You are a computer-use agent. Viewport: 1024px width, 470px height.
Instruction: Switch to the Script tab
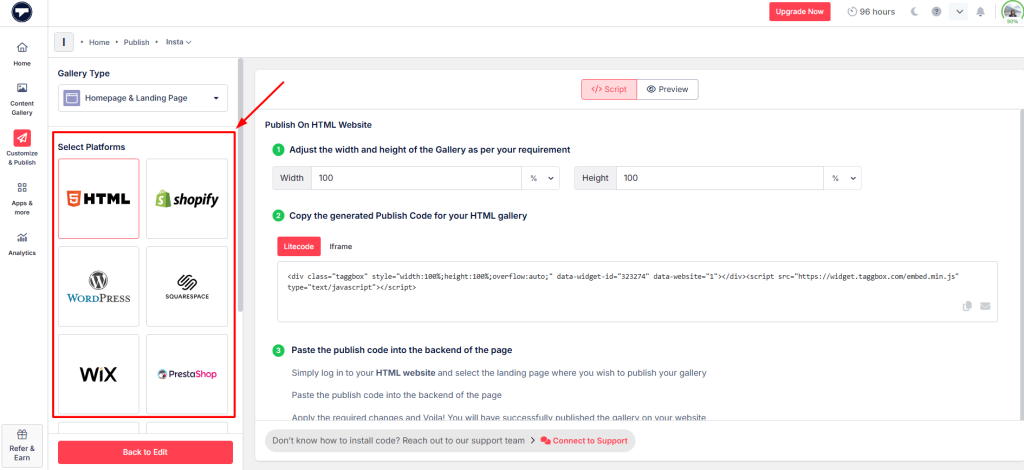609,89
